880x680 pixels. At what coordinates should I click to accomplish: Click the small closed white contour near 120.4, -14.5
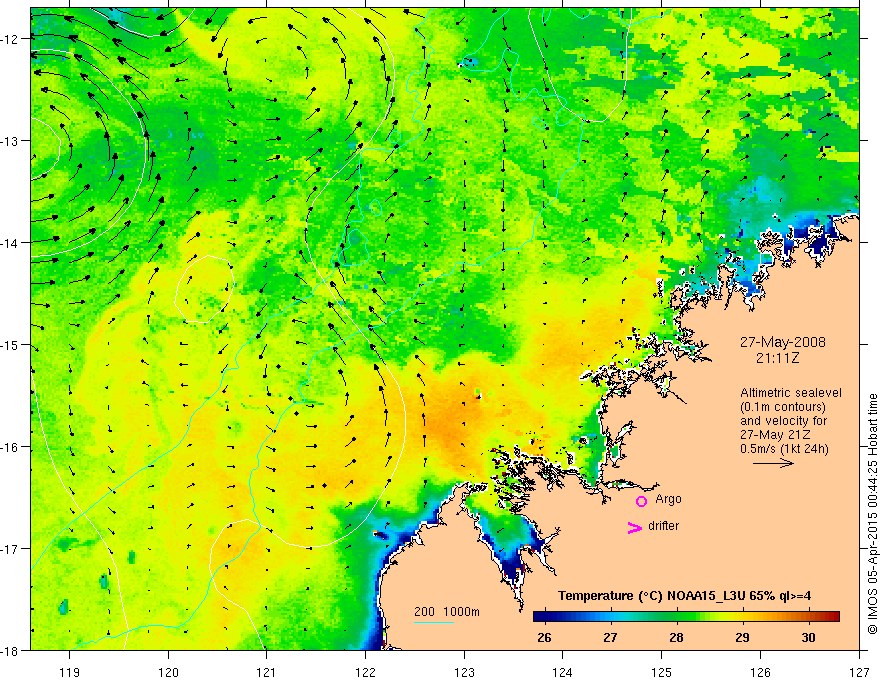pos(204,288)
